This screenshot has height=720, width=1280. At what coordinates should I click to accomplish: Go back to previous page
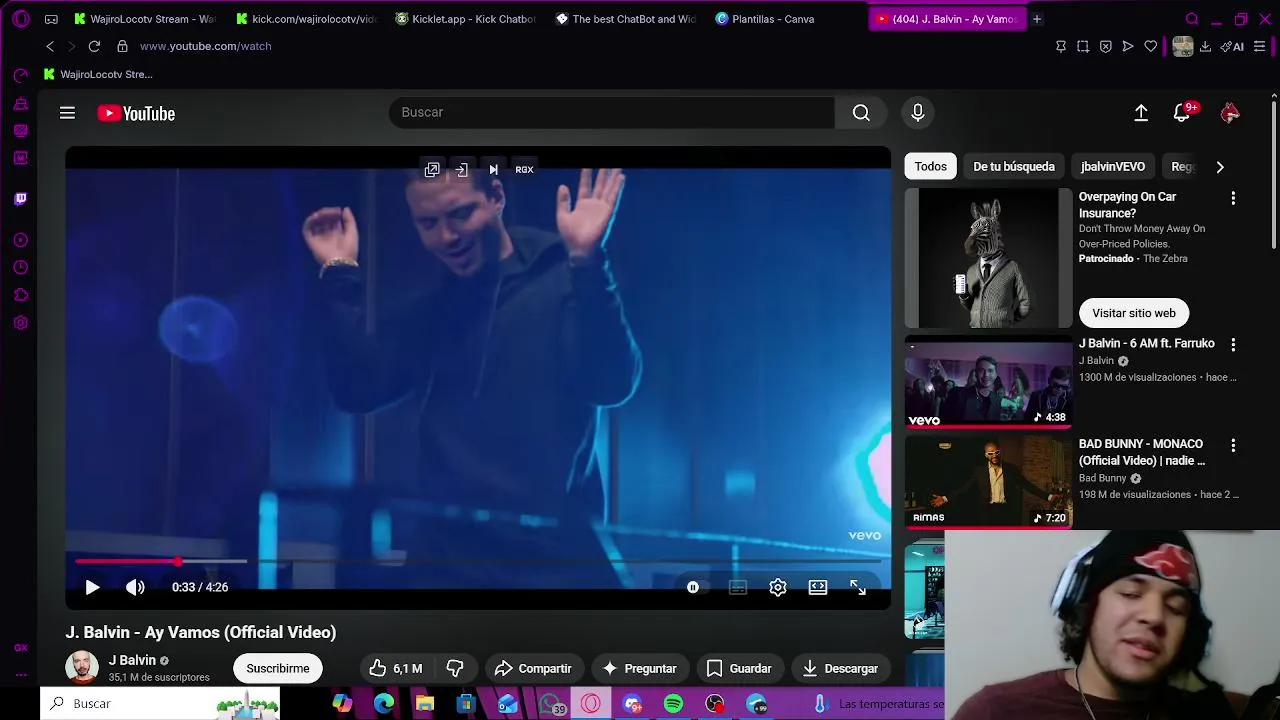point(50,46)
